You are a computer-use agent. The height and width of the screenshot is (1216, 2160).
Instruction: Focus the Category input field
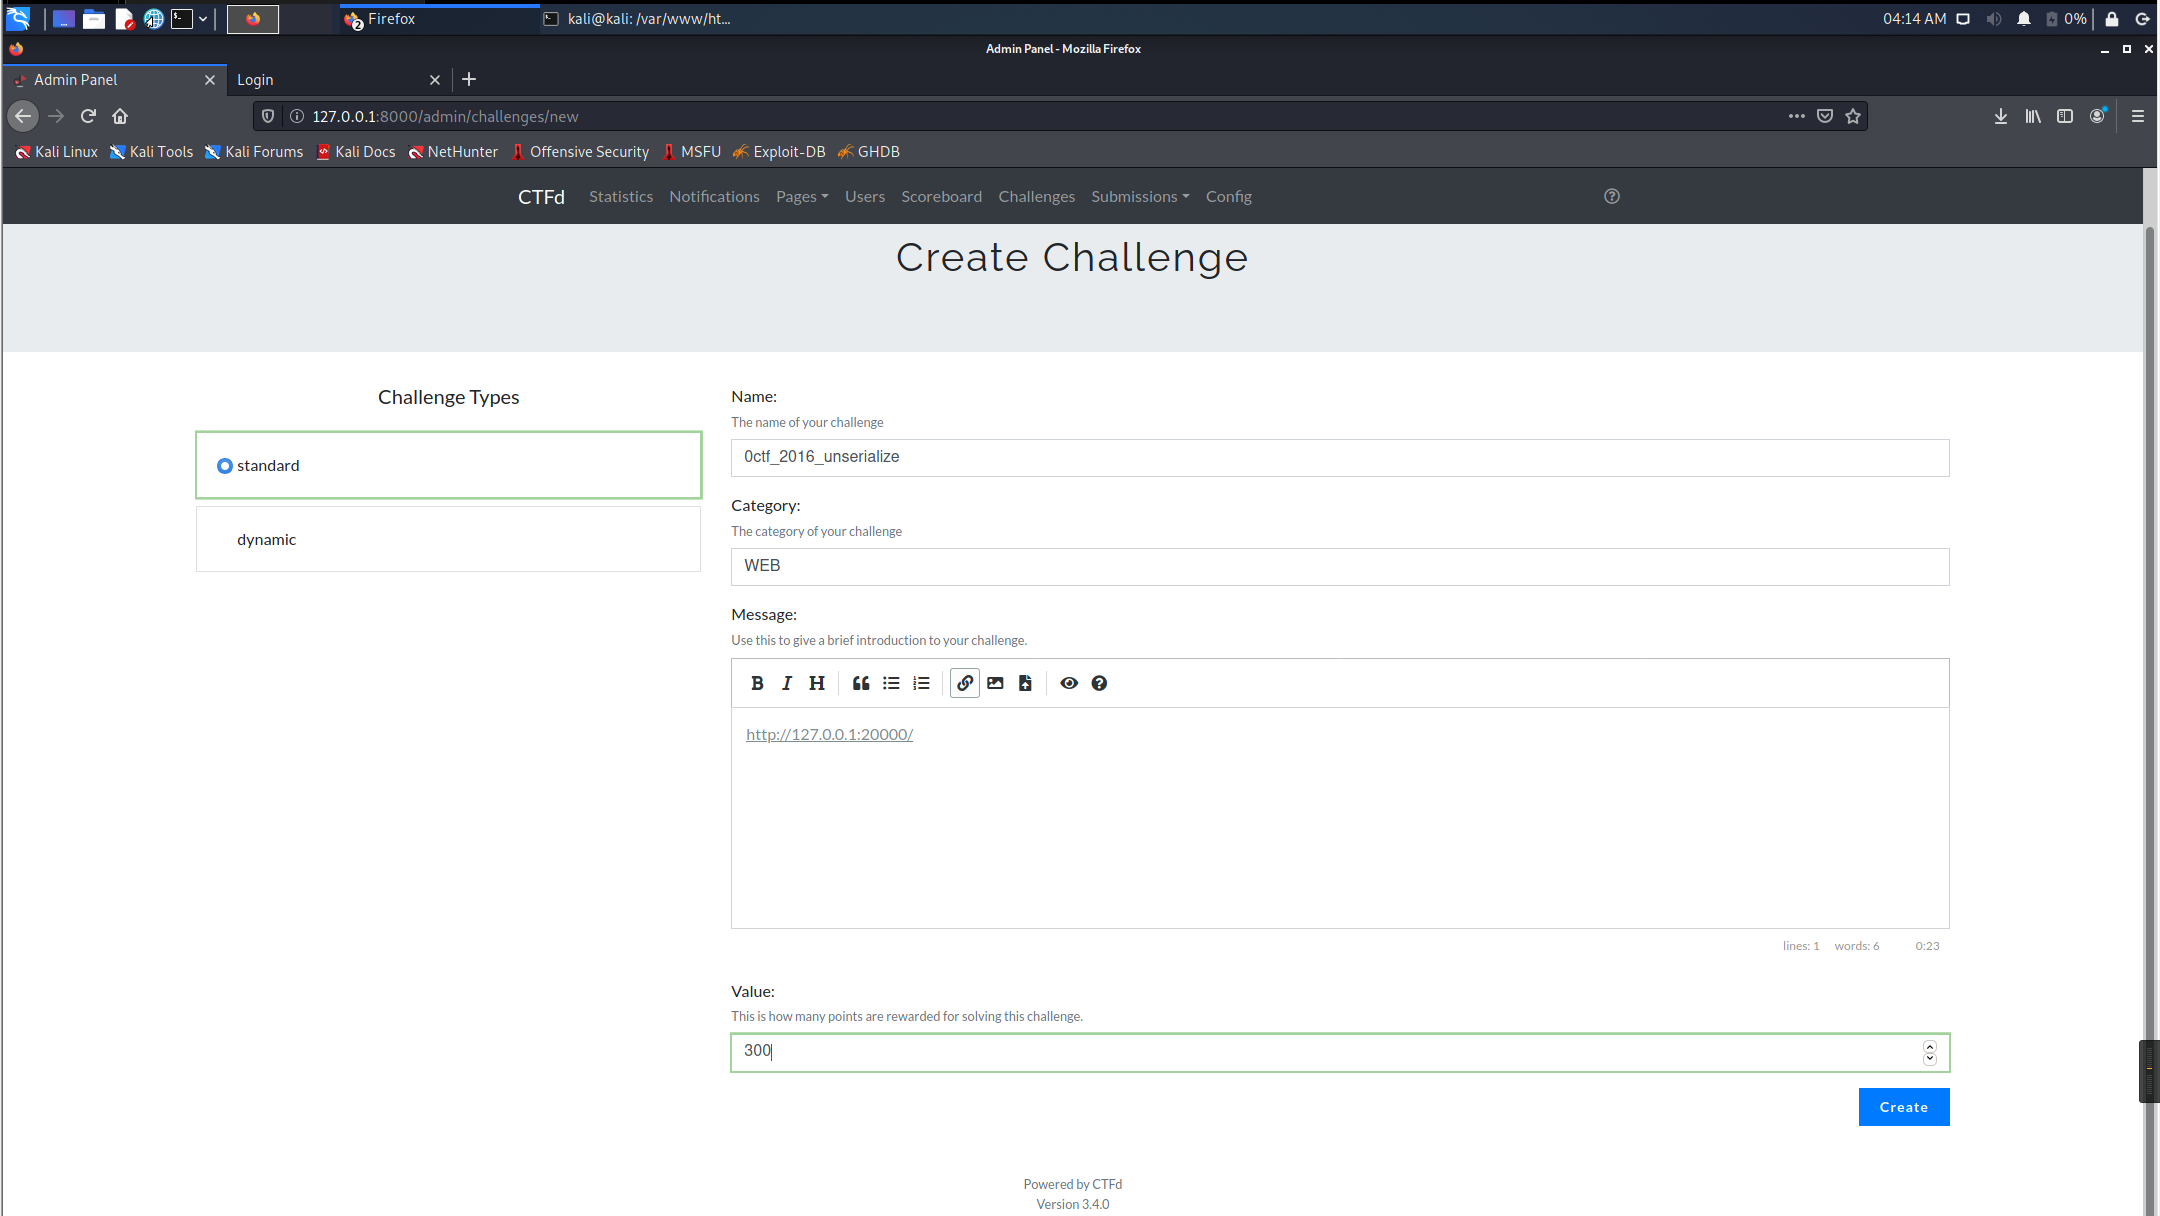pos(1340,567)
